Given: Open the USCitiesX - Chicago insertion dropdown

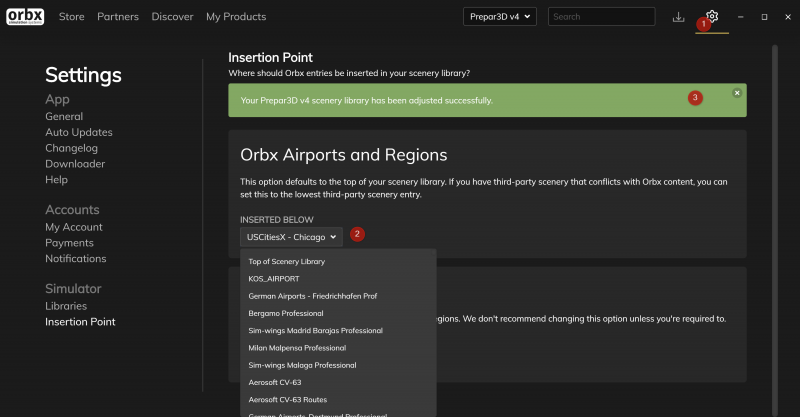Looking at the screenshot, I should tap(291, 237).
